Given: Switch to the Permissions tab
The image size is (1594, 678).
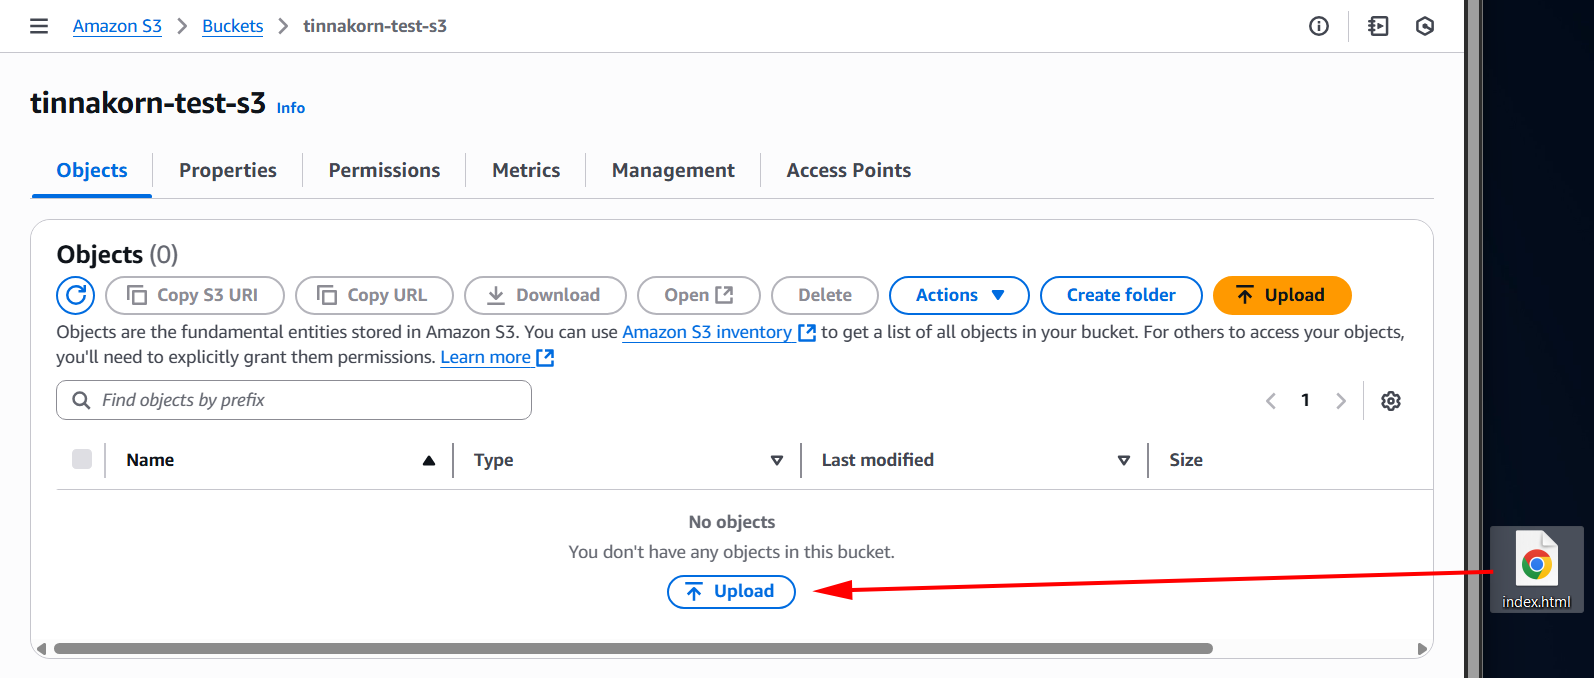Looking at the screenshot, I should coord(384,170).
